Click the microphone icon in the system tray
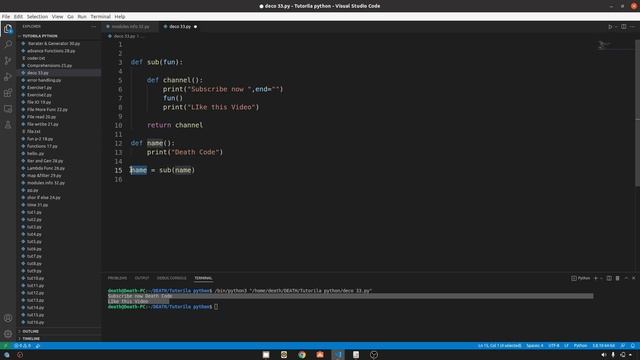 613,355
